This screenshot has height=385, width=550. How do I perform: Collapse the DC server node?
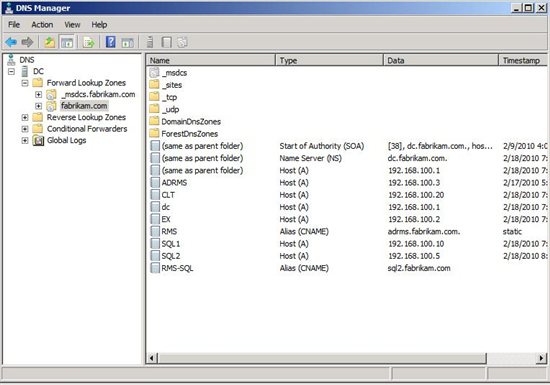pos(12,72)
